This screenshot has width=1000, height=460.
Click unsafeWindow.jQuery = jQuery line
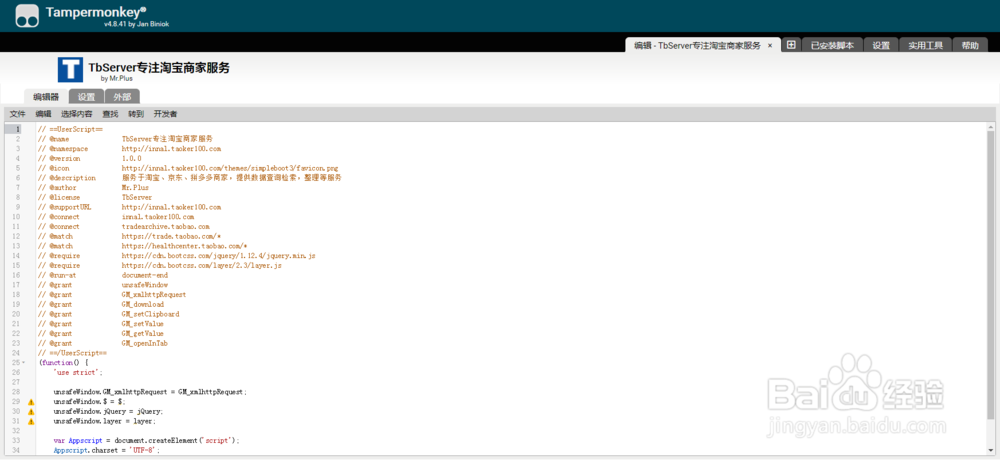[x=108, y=412]
